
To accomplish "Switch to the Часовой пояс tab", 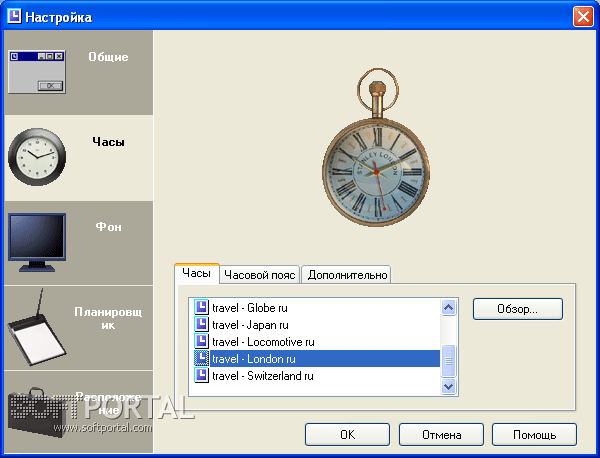I will pyautogui.click(x=260, y=275).
